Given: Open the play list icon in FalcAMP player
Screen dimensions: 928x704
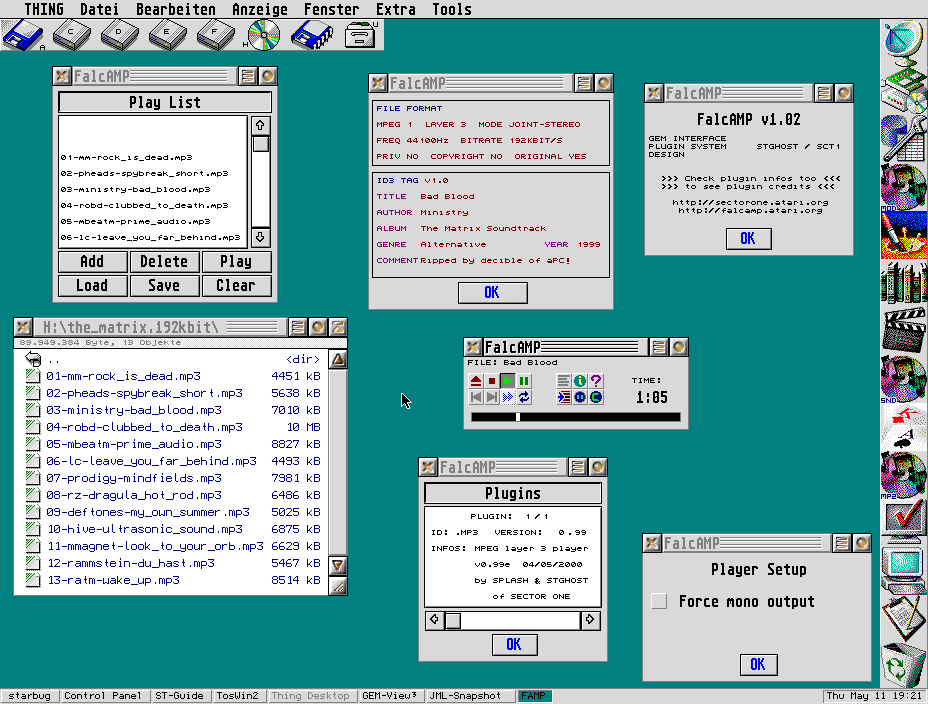Looking at the screenshot, I should pos(563,381).
